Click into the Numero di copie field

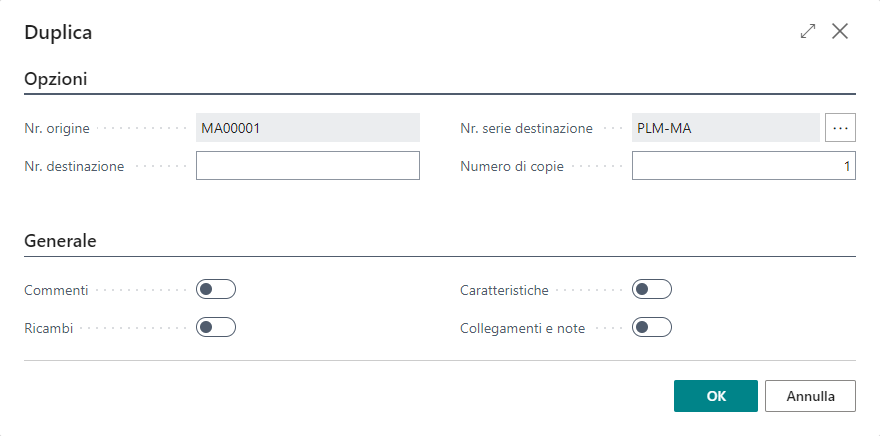pos(743,166)
